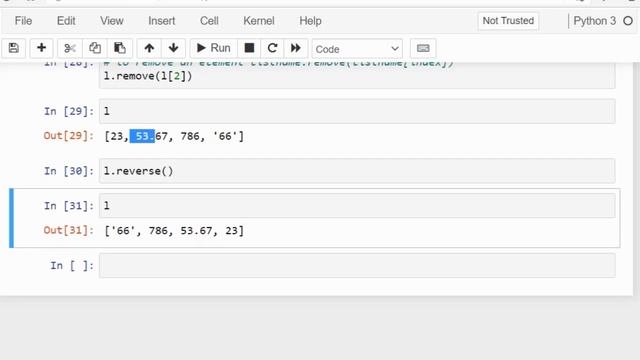This screenshot has height=360, width=640.
Task: Open the Kernel menu
Action: pos(259,21)
